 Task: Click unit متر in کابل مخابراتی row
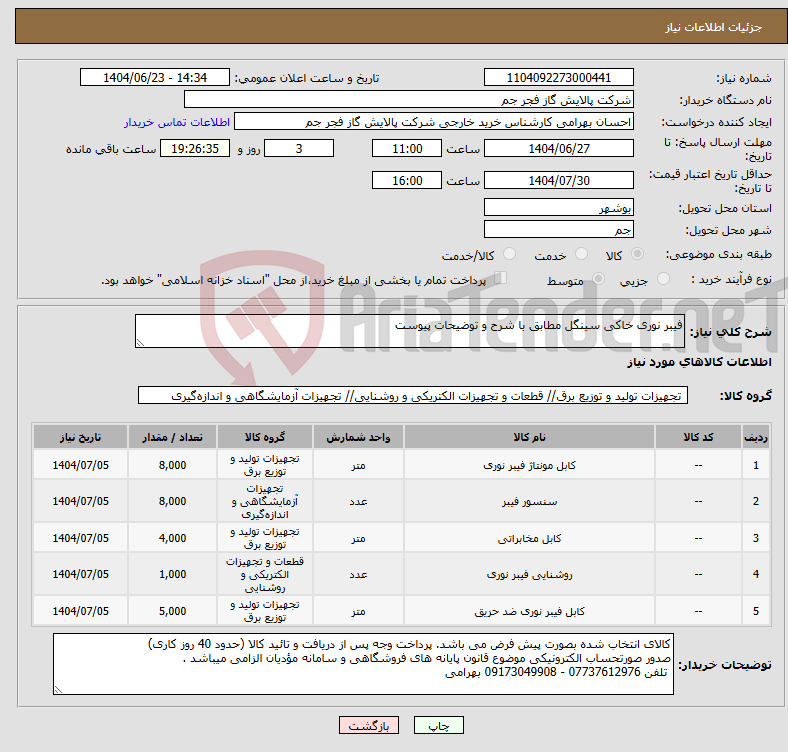[358, 538]
